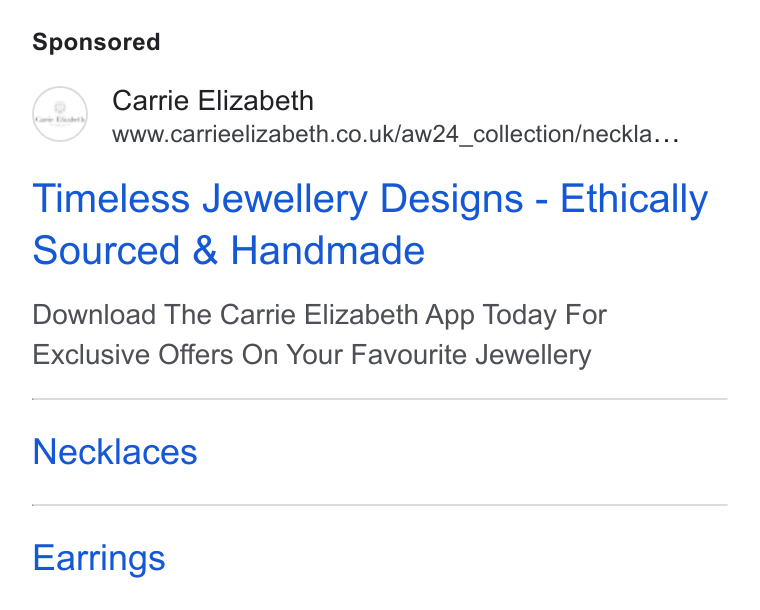Click the word Handmade in the headline
Viewport: 760px width, 610px height.
point(328,250)
